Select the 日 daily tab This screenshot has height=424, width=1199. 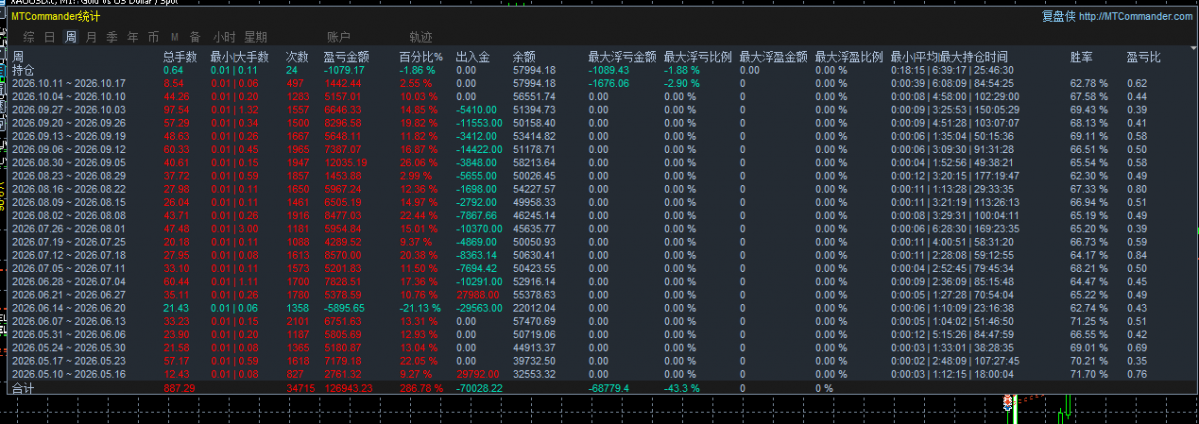click(50, 37)
